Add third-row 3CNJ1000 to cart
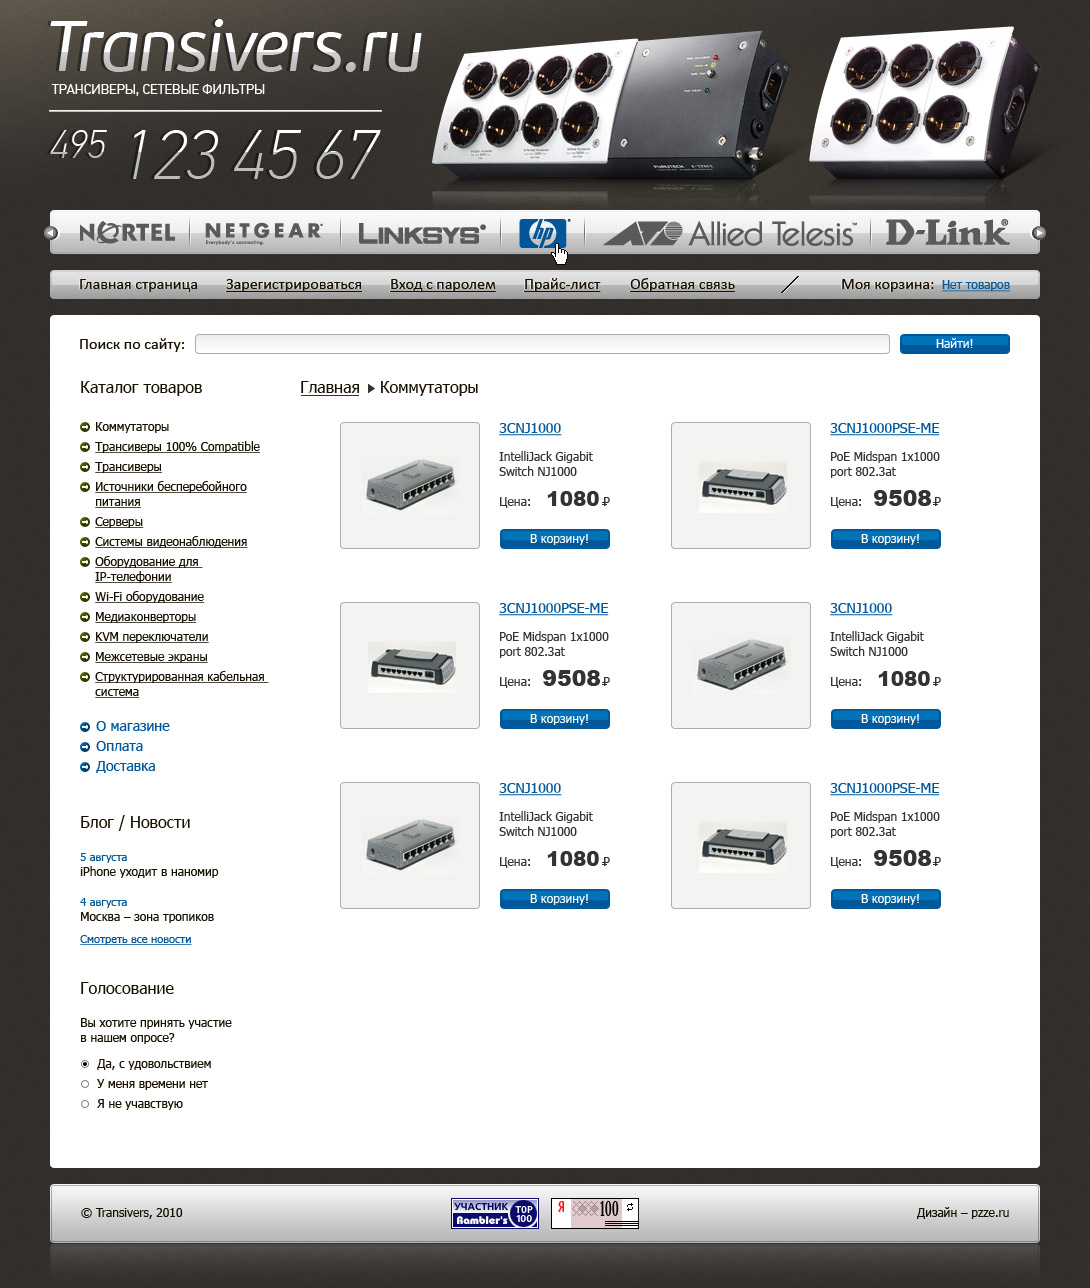The height and width of the screenshot is (1288, 1090). pyautogui.click(x=555, y=899)
